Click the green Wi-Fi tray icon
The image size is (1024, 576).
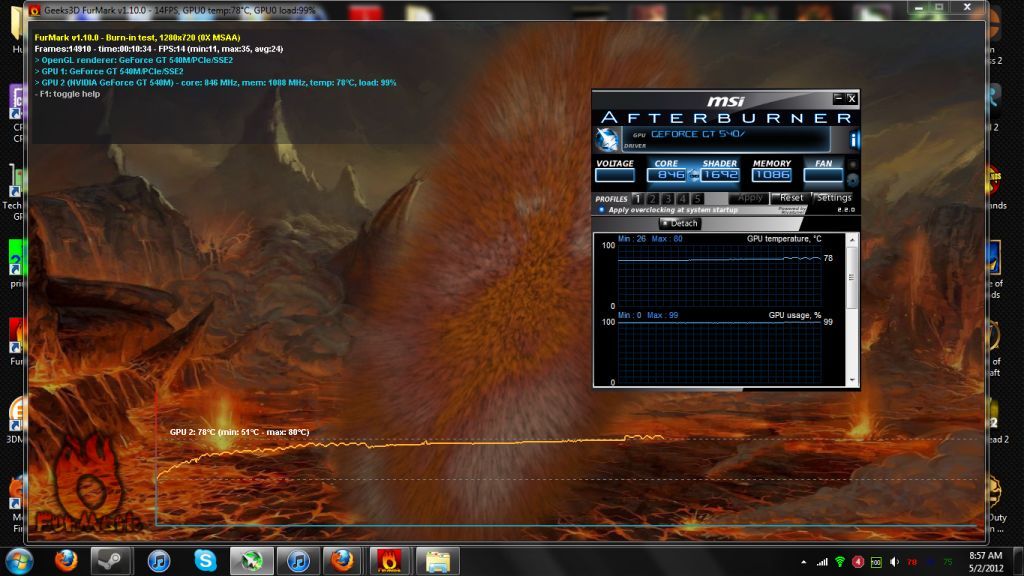(840, 562)
